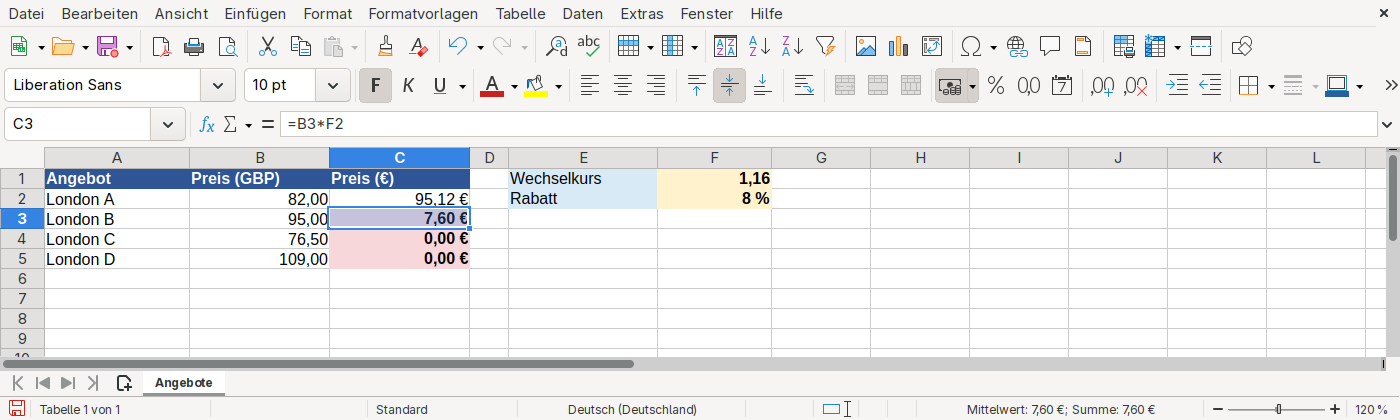Viewport: 1400px width, 420px height.
Task: Toggle currency format button
Action: click(x=950, y=86)
